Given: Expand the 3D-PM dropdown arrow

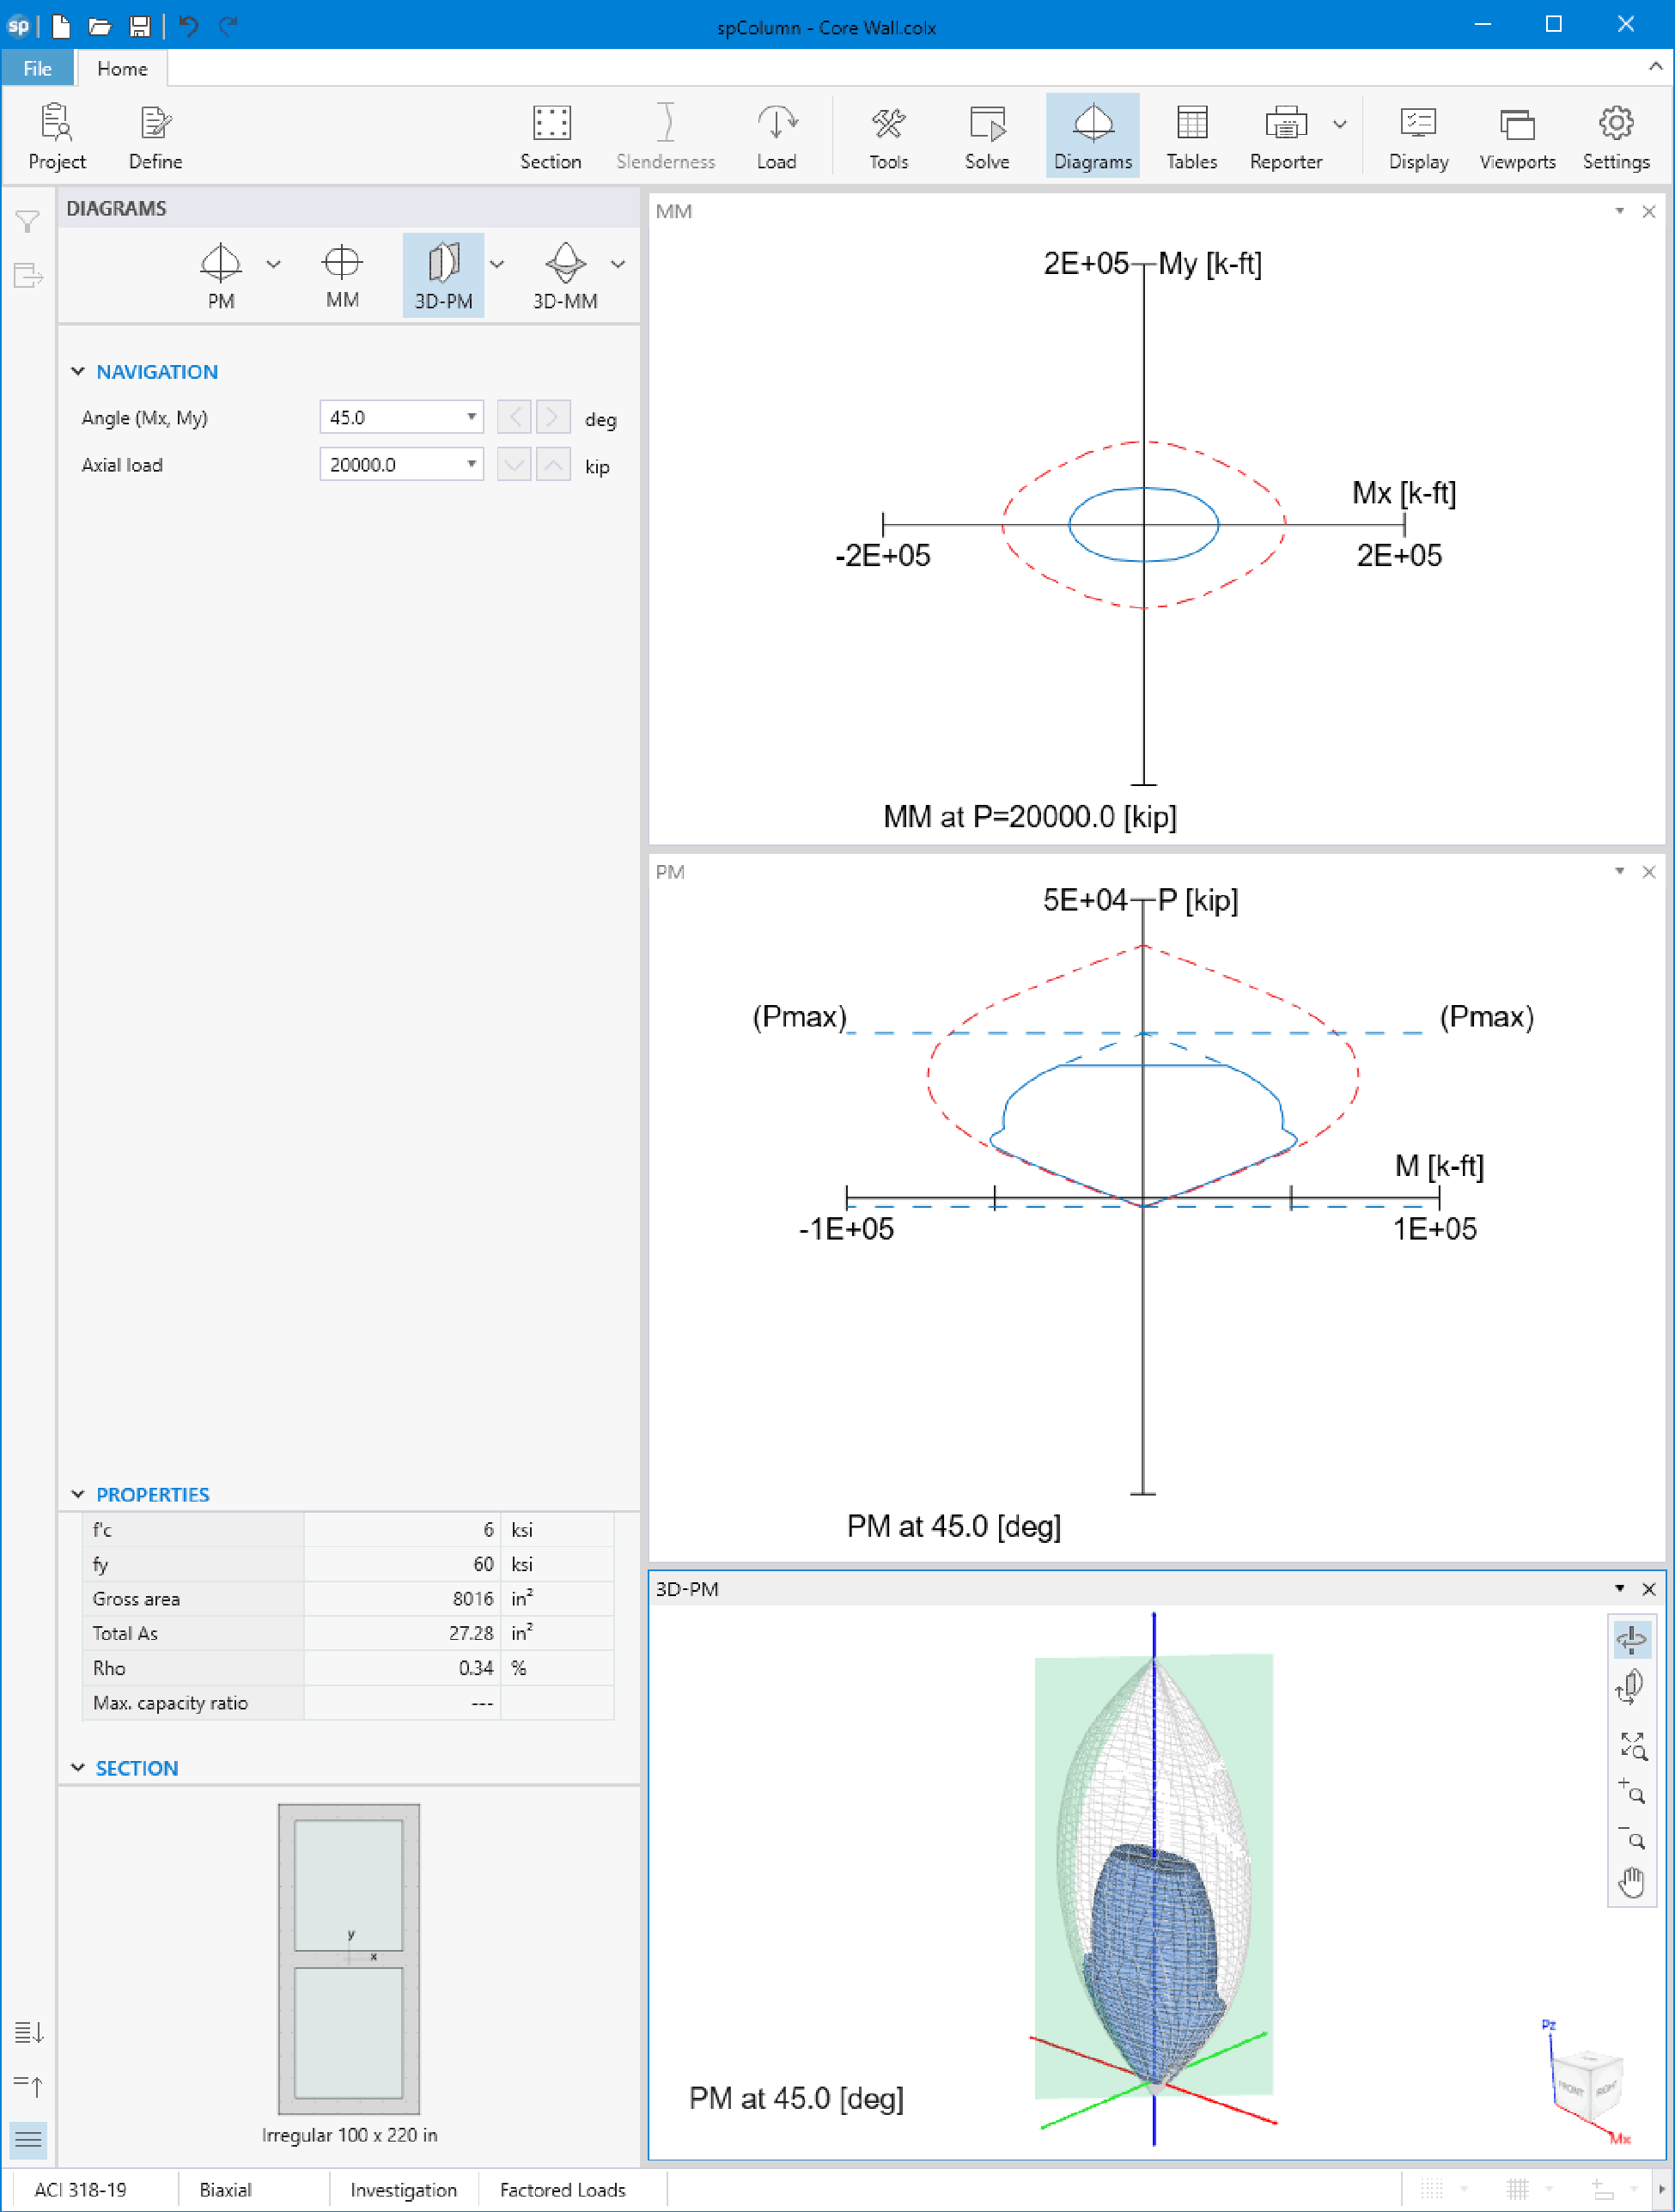Looking at the screenshot, I should coord(497,264).
